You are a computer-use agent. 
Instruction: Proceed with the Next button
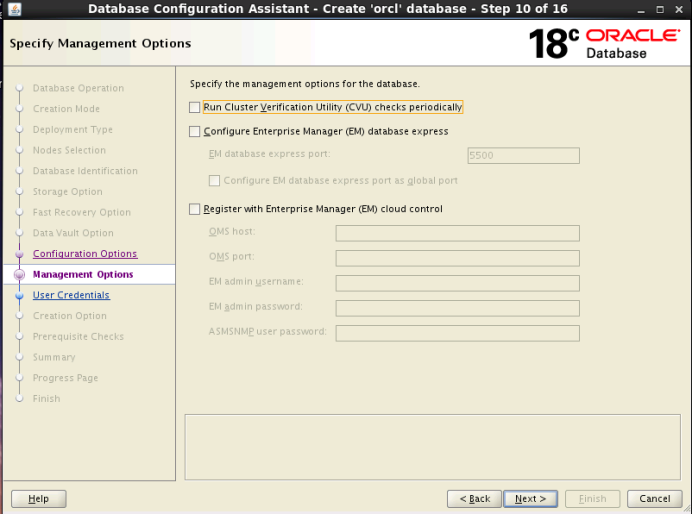(530, 499)
